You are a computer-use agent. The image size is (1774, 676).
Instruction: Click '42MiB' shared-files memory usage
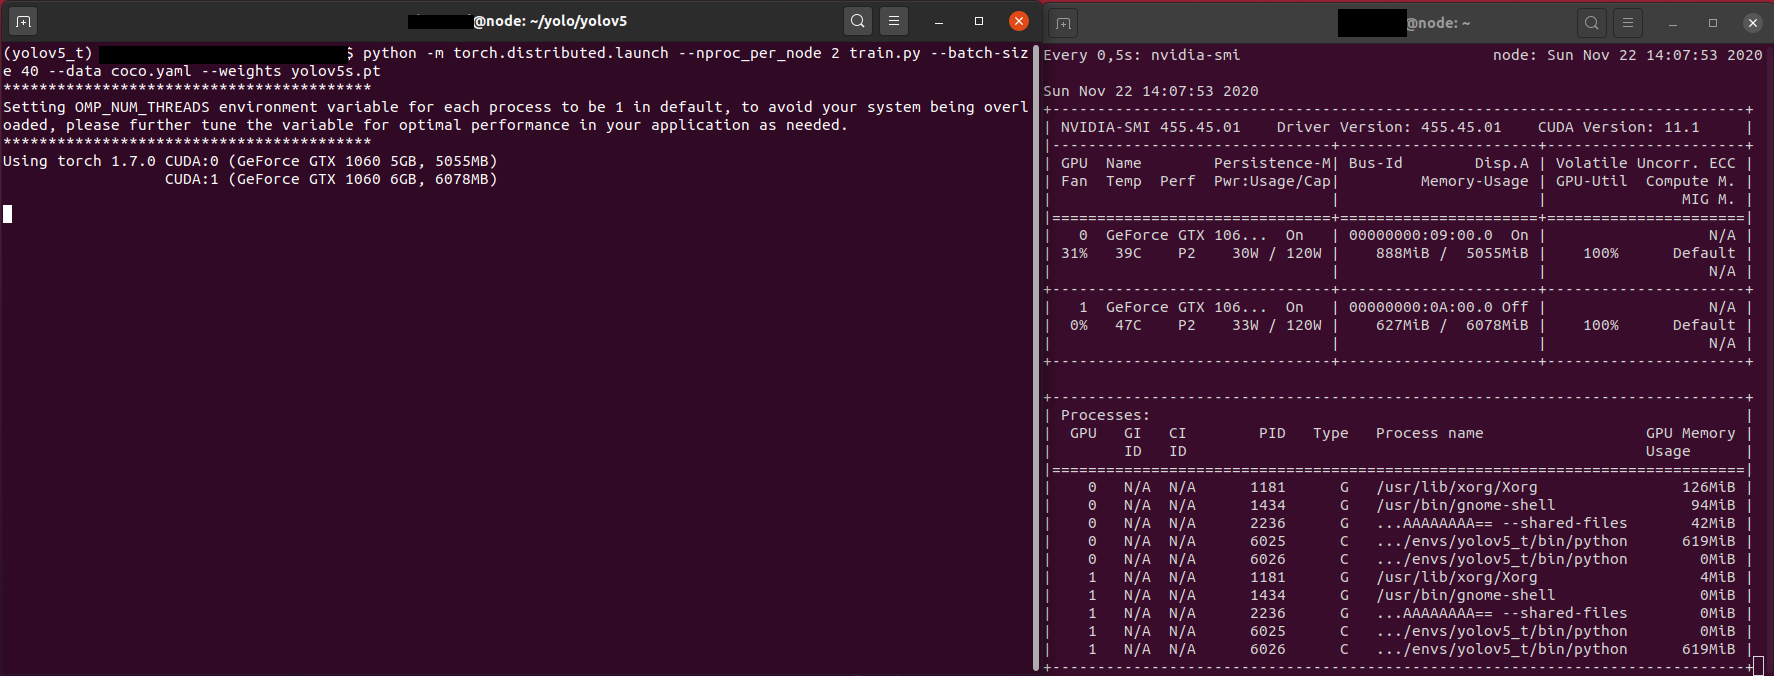click(1713, 523)
